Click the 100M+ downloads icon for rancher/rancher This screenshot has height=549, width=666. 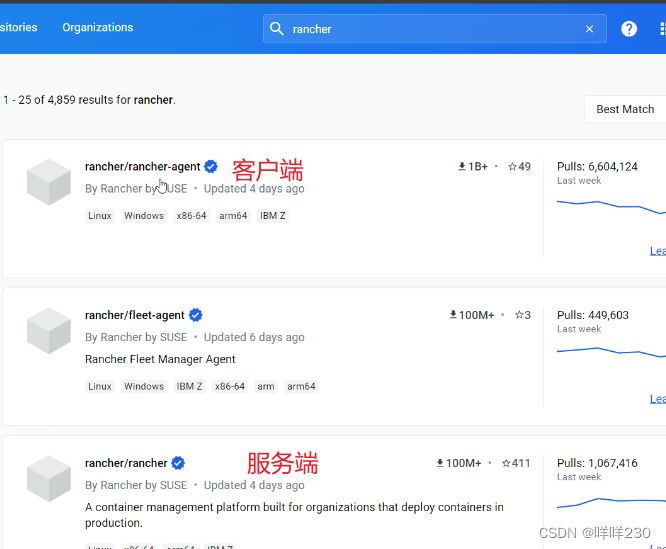(440, 463)
